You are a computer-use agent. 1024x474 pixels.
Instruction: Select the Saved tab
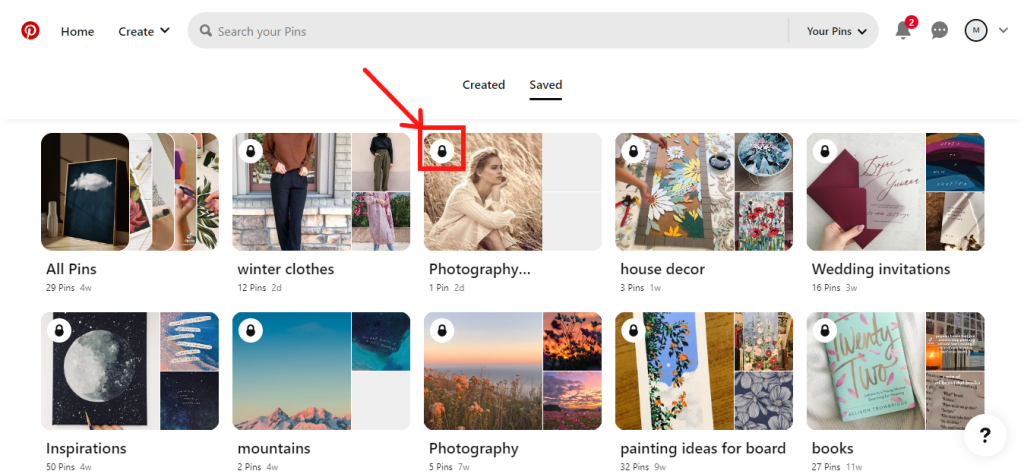click(545, 85)
